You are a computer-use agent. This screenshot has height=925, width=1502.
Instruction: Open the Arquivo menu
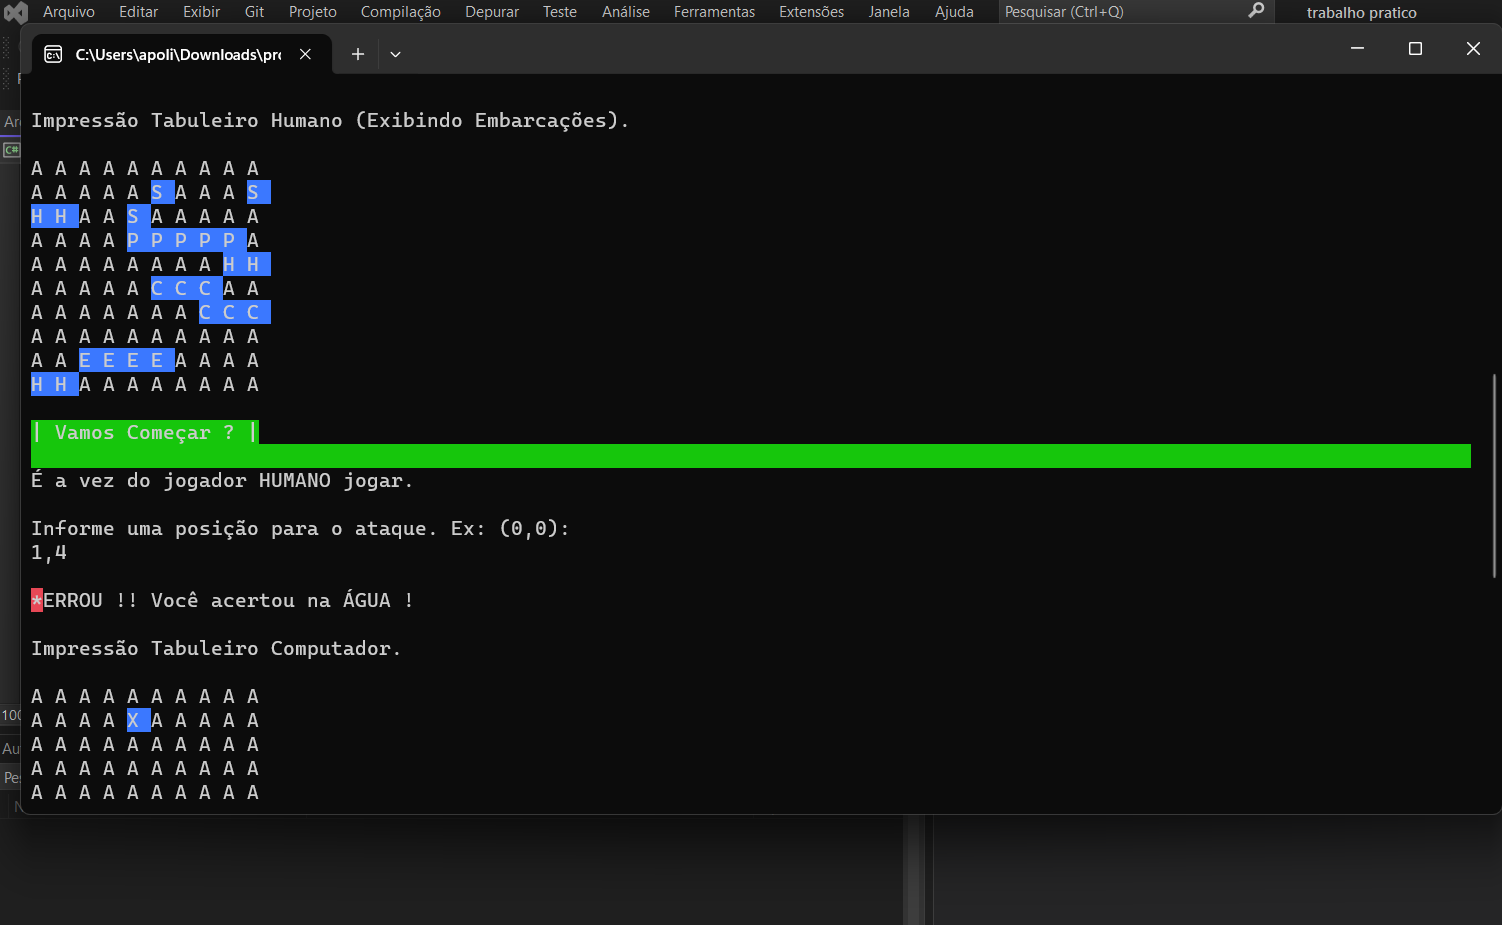click(x=69, y=12)
